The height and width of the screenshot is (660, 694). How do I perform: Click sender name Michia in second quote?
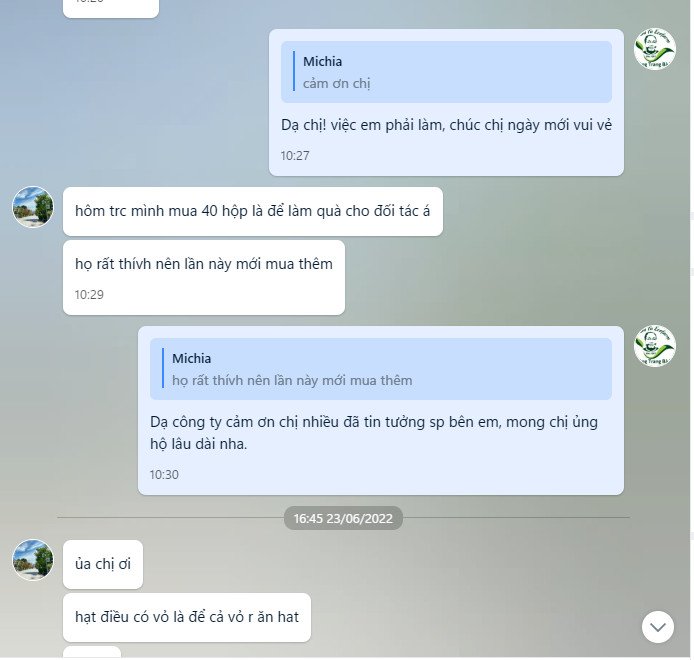click(191, 359)
